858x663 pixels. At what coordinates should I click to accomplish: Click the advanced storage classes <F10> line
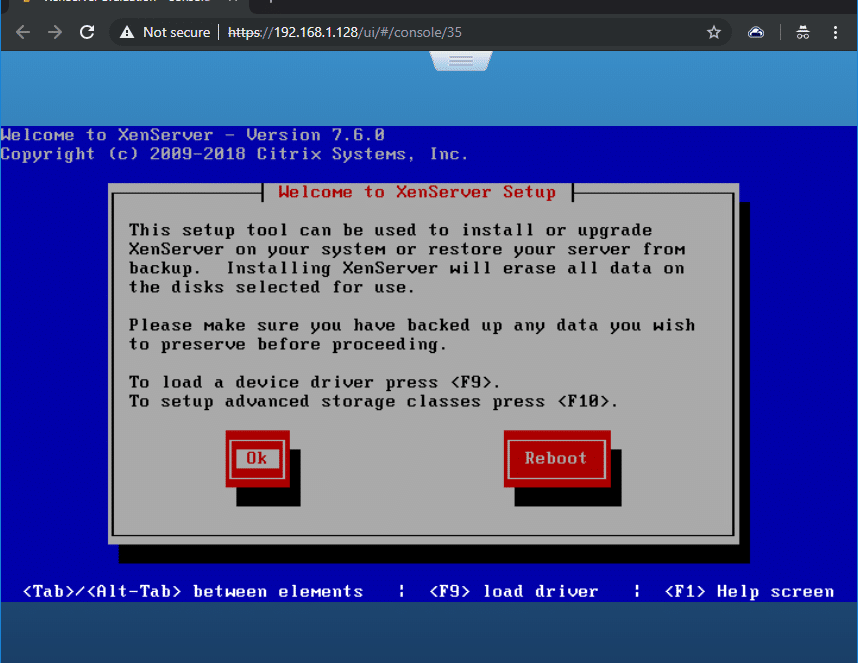point(373,402)
